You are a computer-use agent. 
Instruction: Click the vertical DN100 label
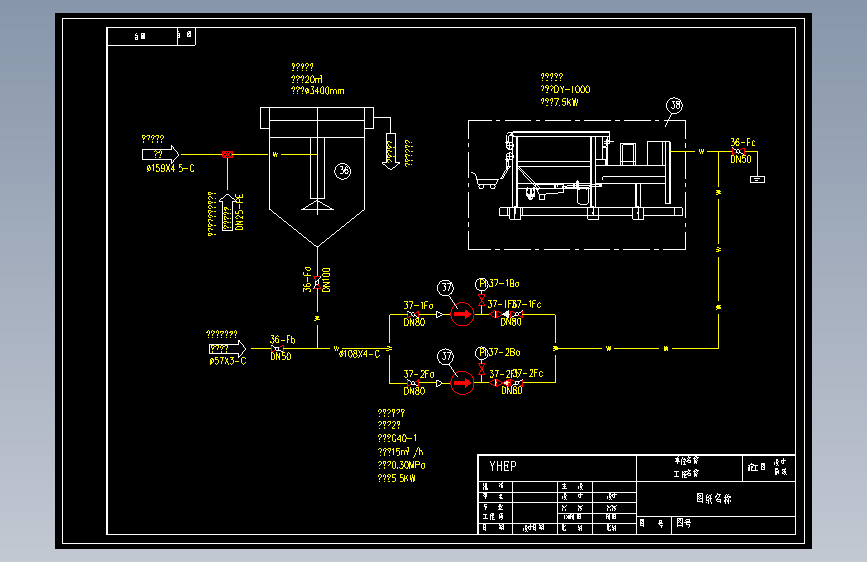tap(326, 280)
